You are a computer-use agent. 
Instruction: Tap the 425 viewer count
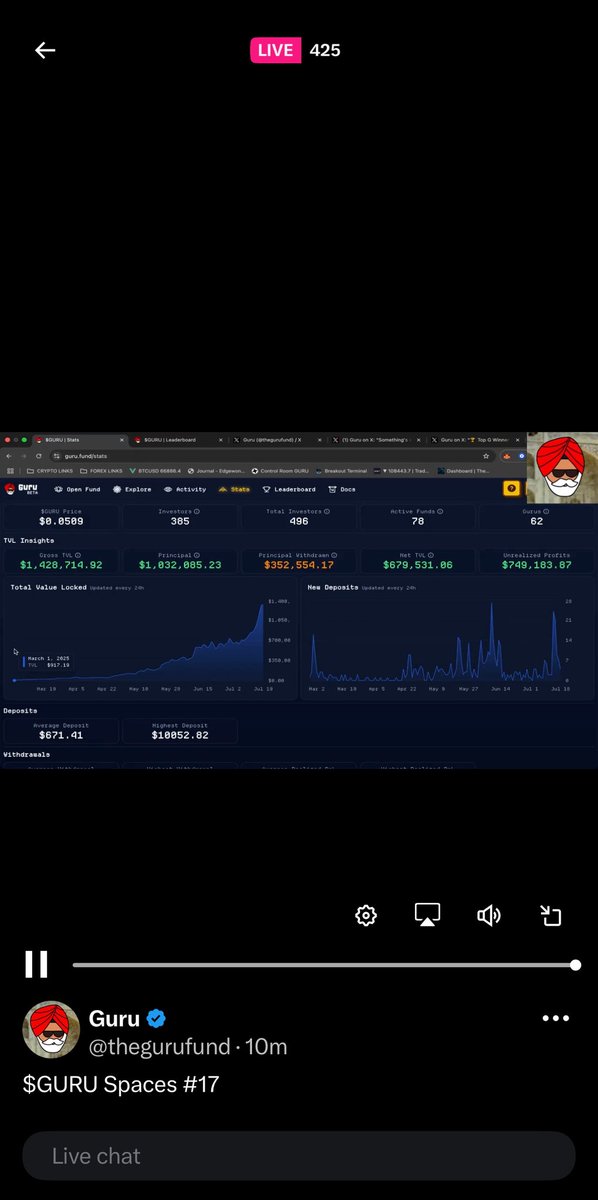325,50
